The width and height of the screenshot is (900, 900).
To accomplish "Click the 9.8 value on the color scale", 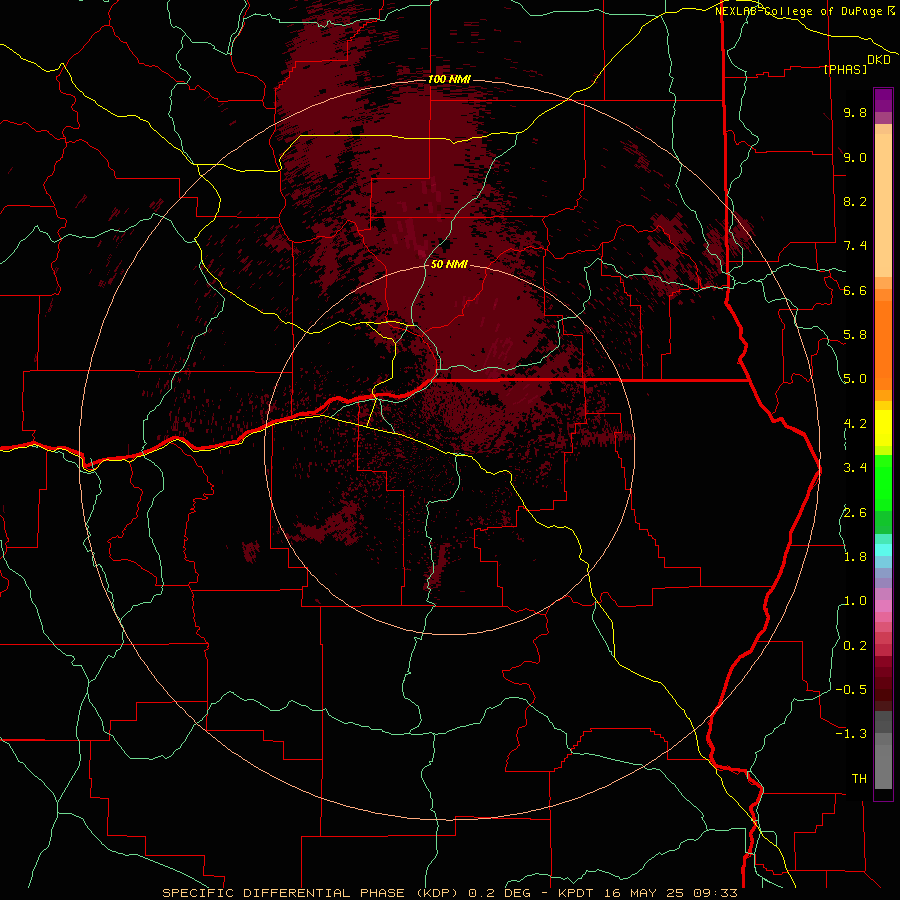I will pyautogui.click(x=855, y=112).
